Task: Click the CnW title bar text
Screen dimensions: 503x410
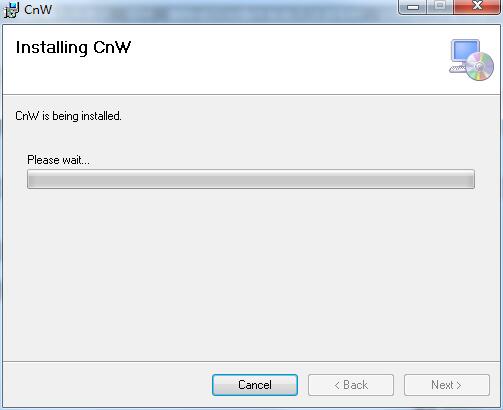Action: 38,10
